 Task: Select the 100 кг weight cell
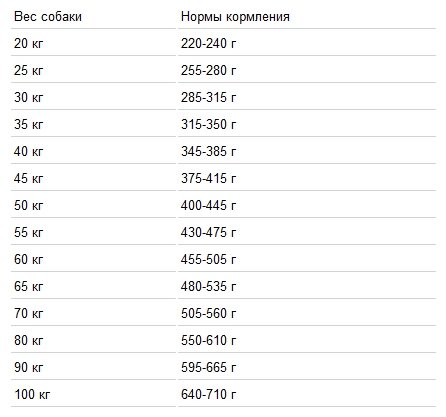(x=32, y=394)
